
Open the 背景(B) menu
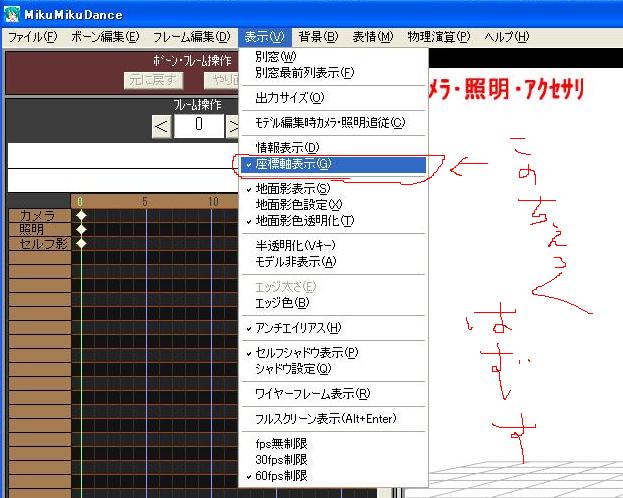pyautogui.click(x=318, y=37)
